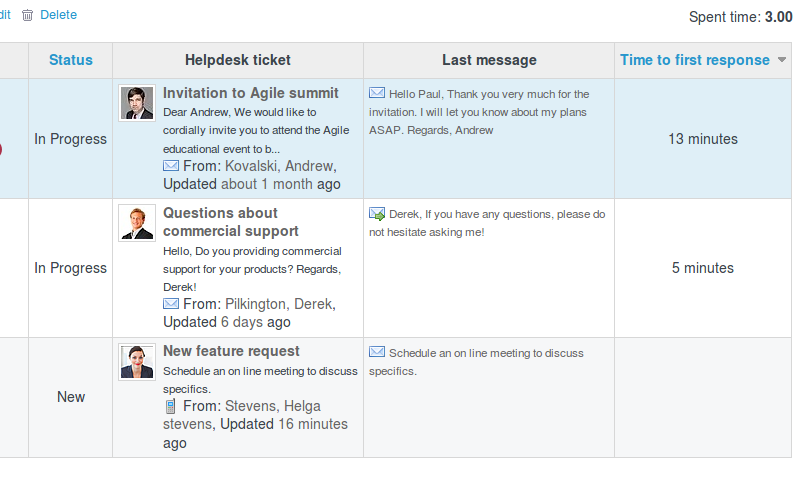
Task: Click the envelope icon before From: Kovalski, Andrew
Action: pos(171,166)
